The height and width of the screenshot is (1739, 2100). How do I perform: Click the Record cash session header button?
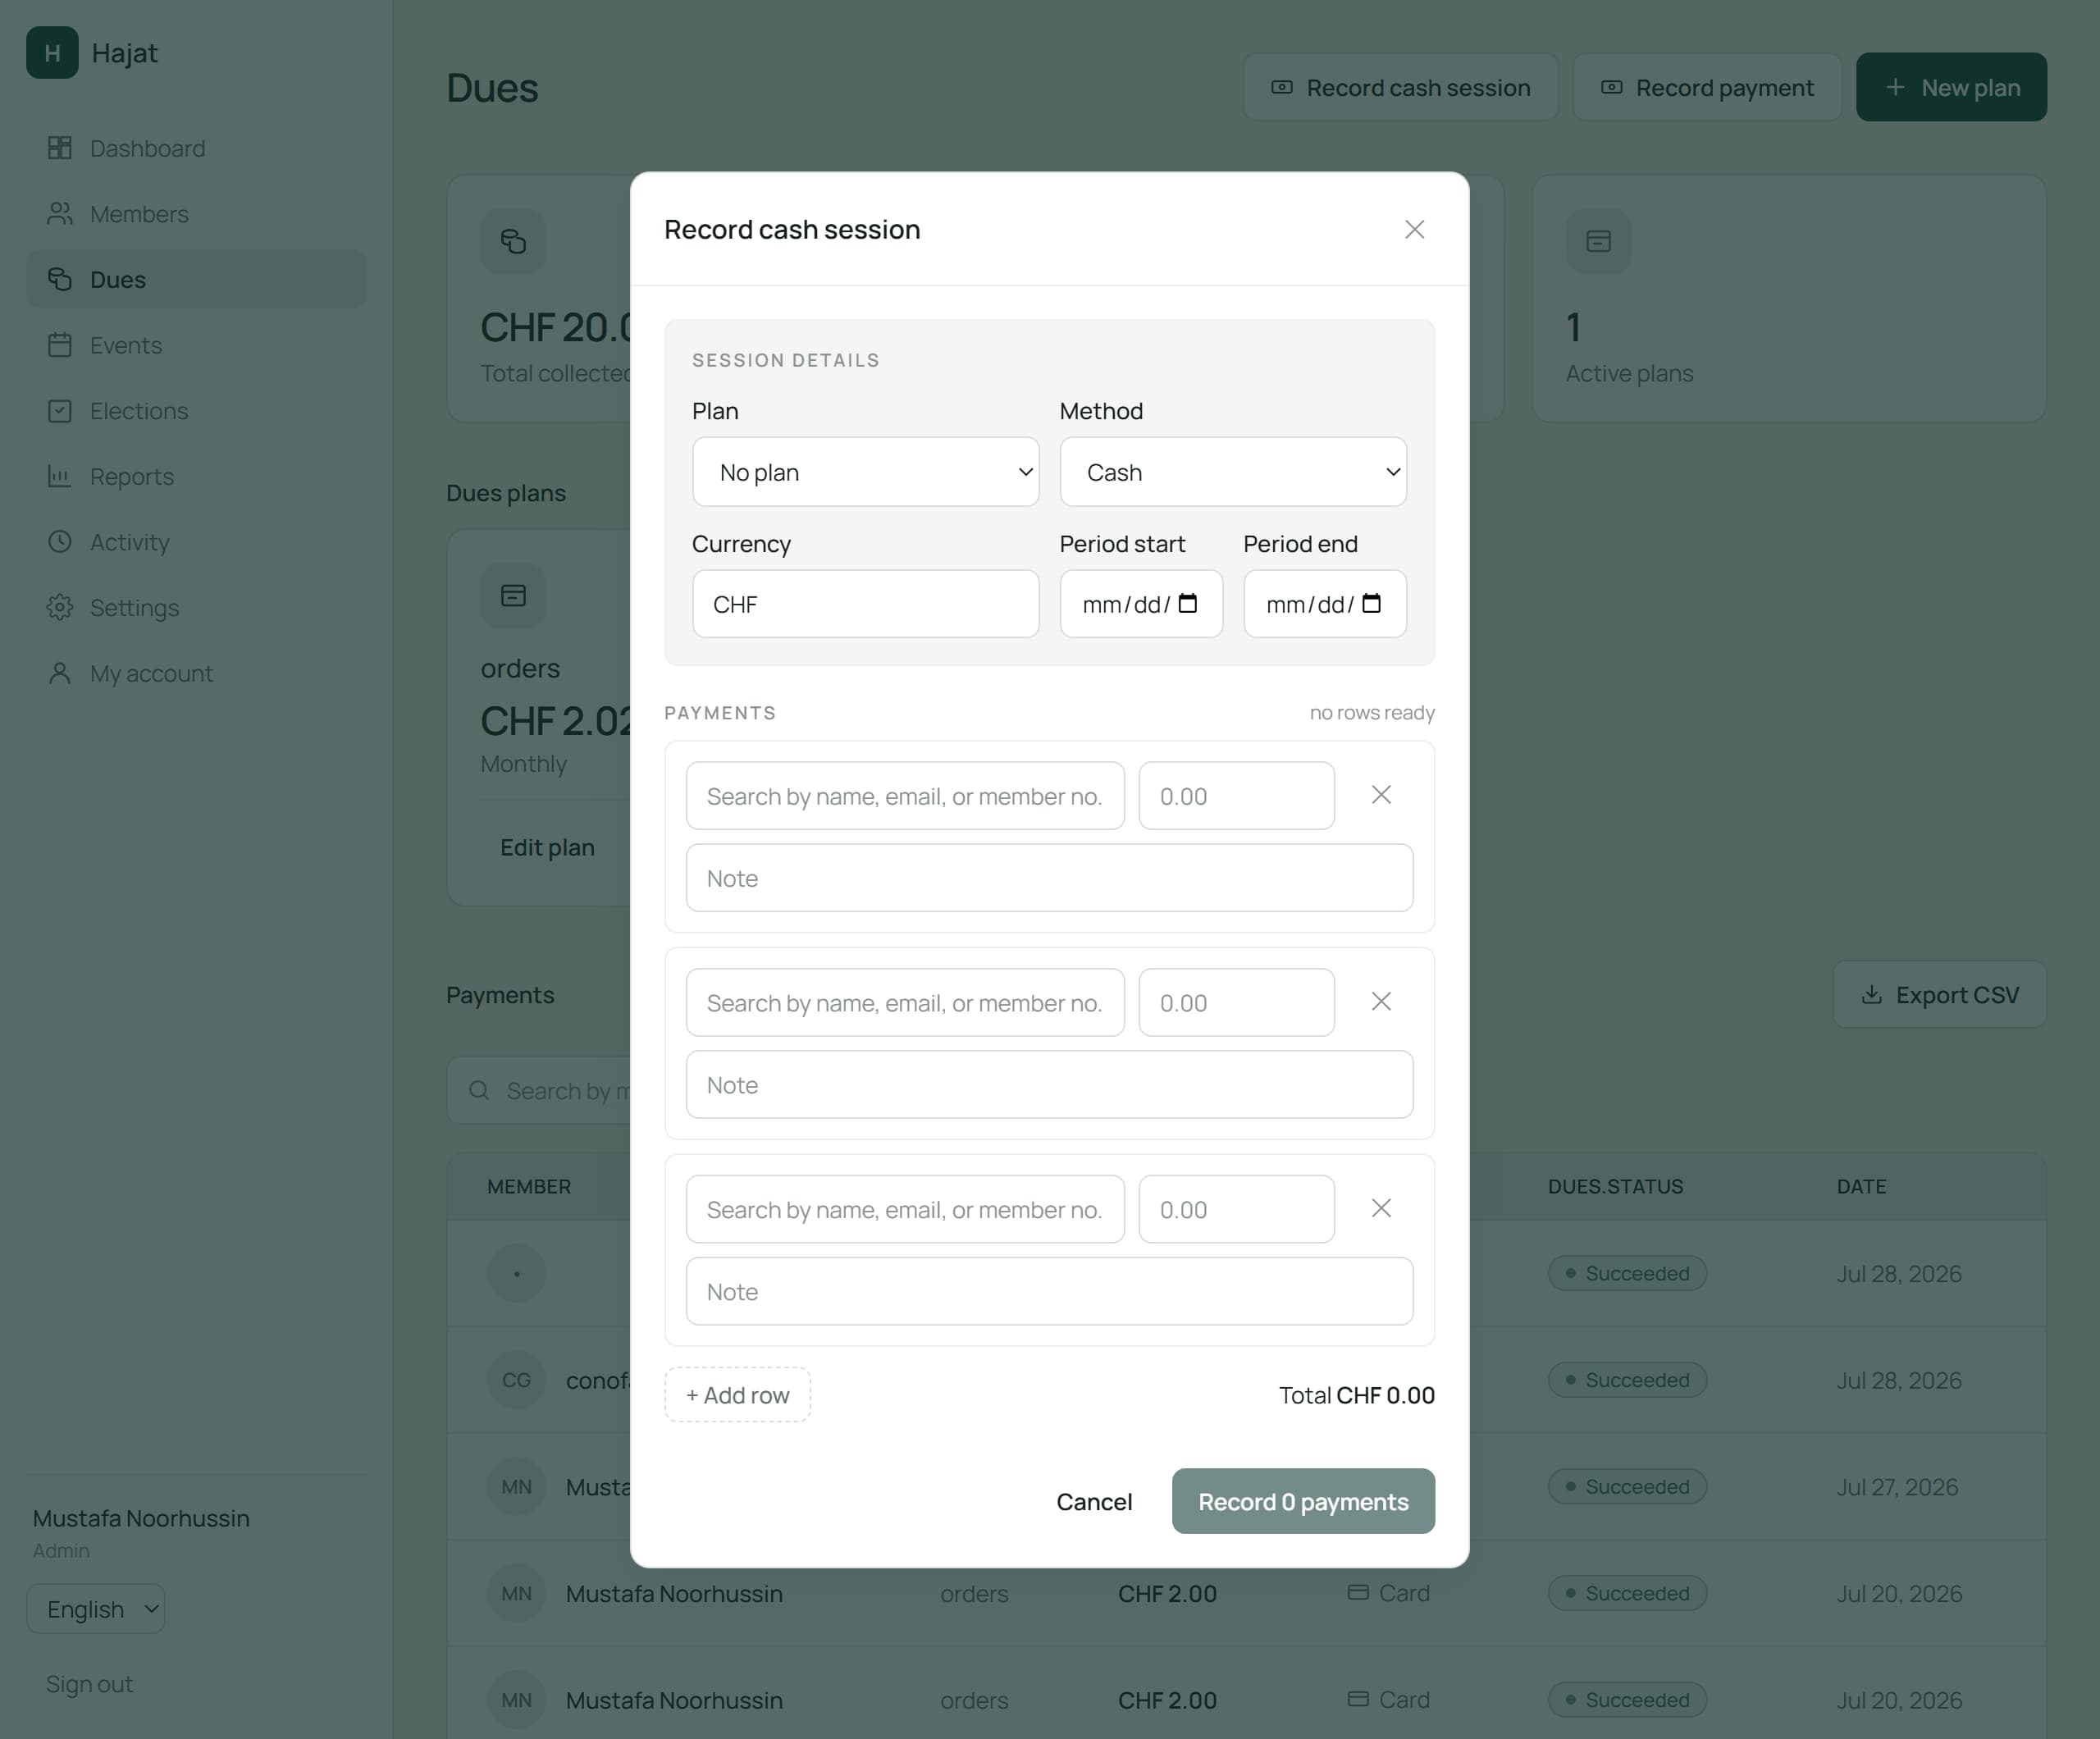pyautogui.click(x=1400, y=87)
